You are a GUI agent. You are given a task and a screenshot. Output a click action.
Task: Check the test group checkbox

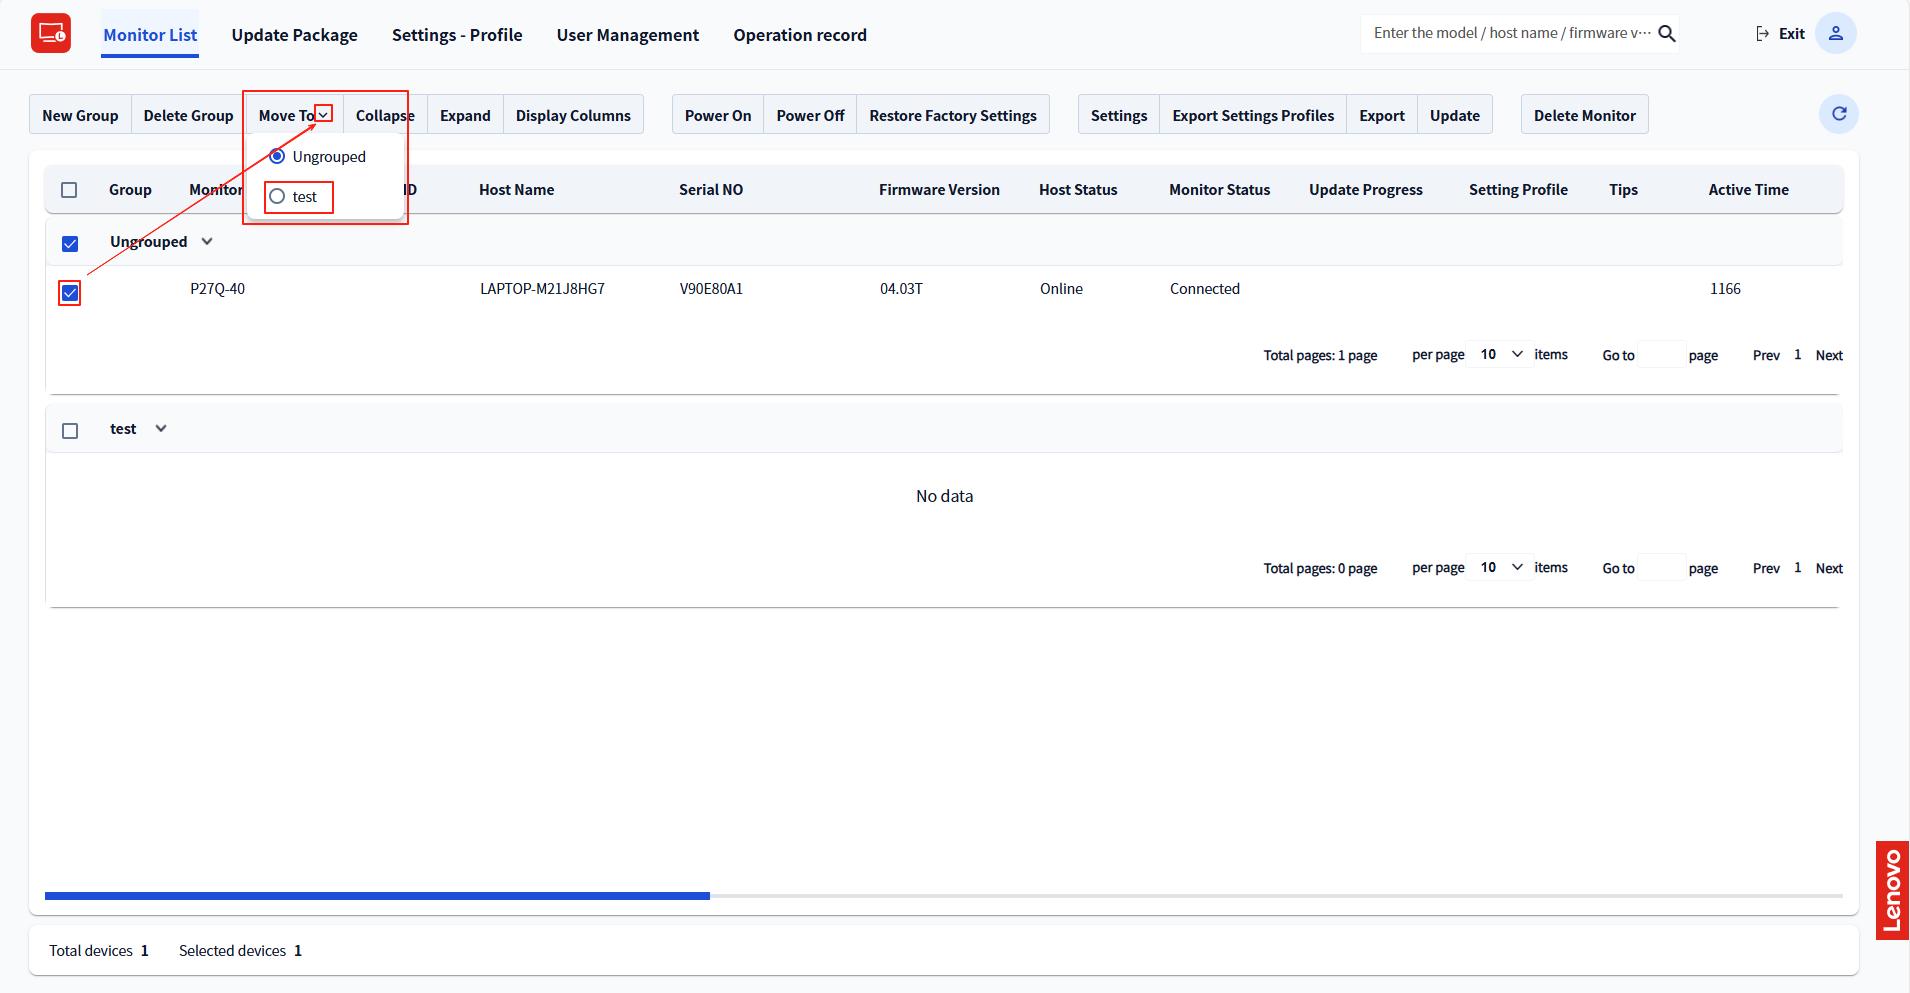pyautogui.click(x=70, y=431)
